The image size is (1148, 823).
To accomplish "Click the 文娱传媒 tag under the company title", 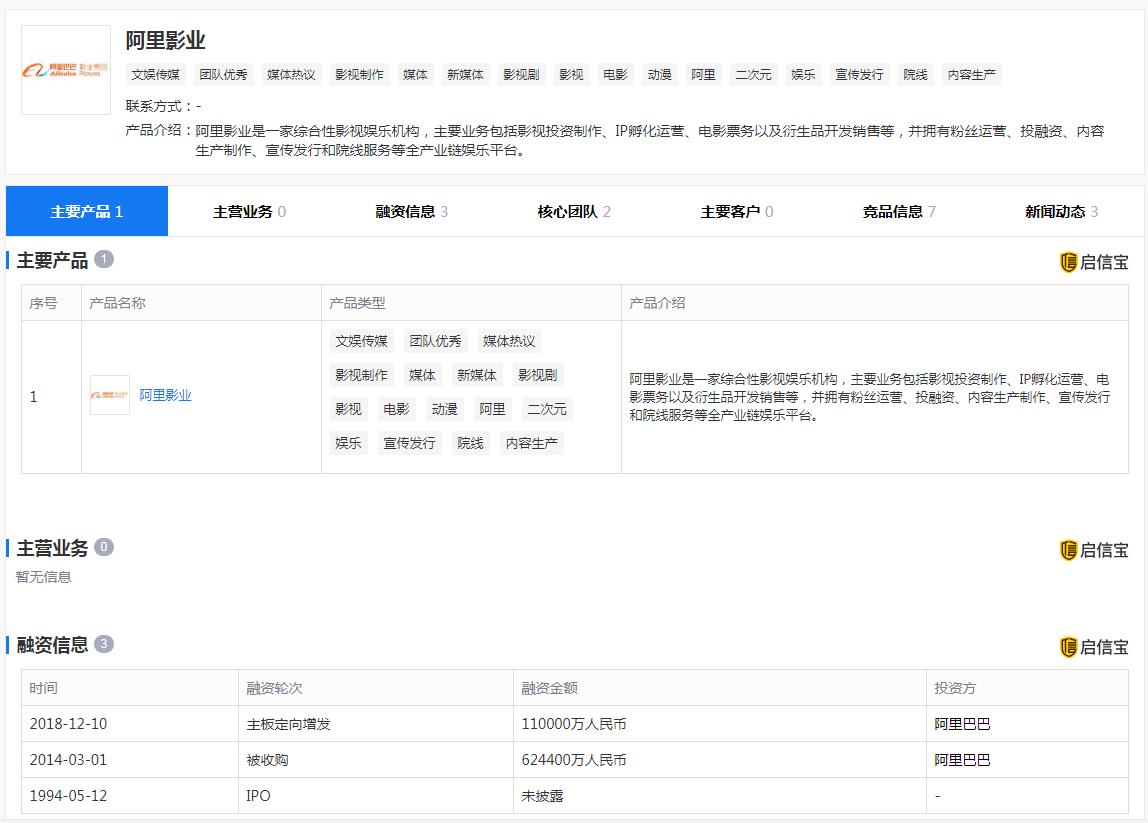I will click(156, 75).
